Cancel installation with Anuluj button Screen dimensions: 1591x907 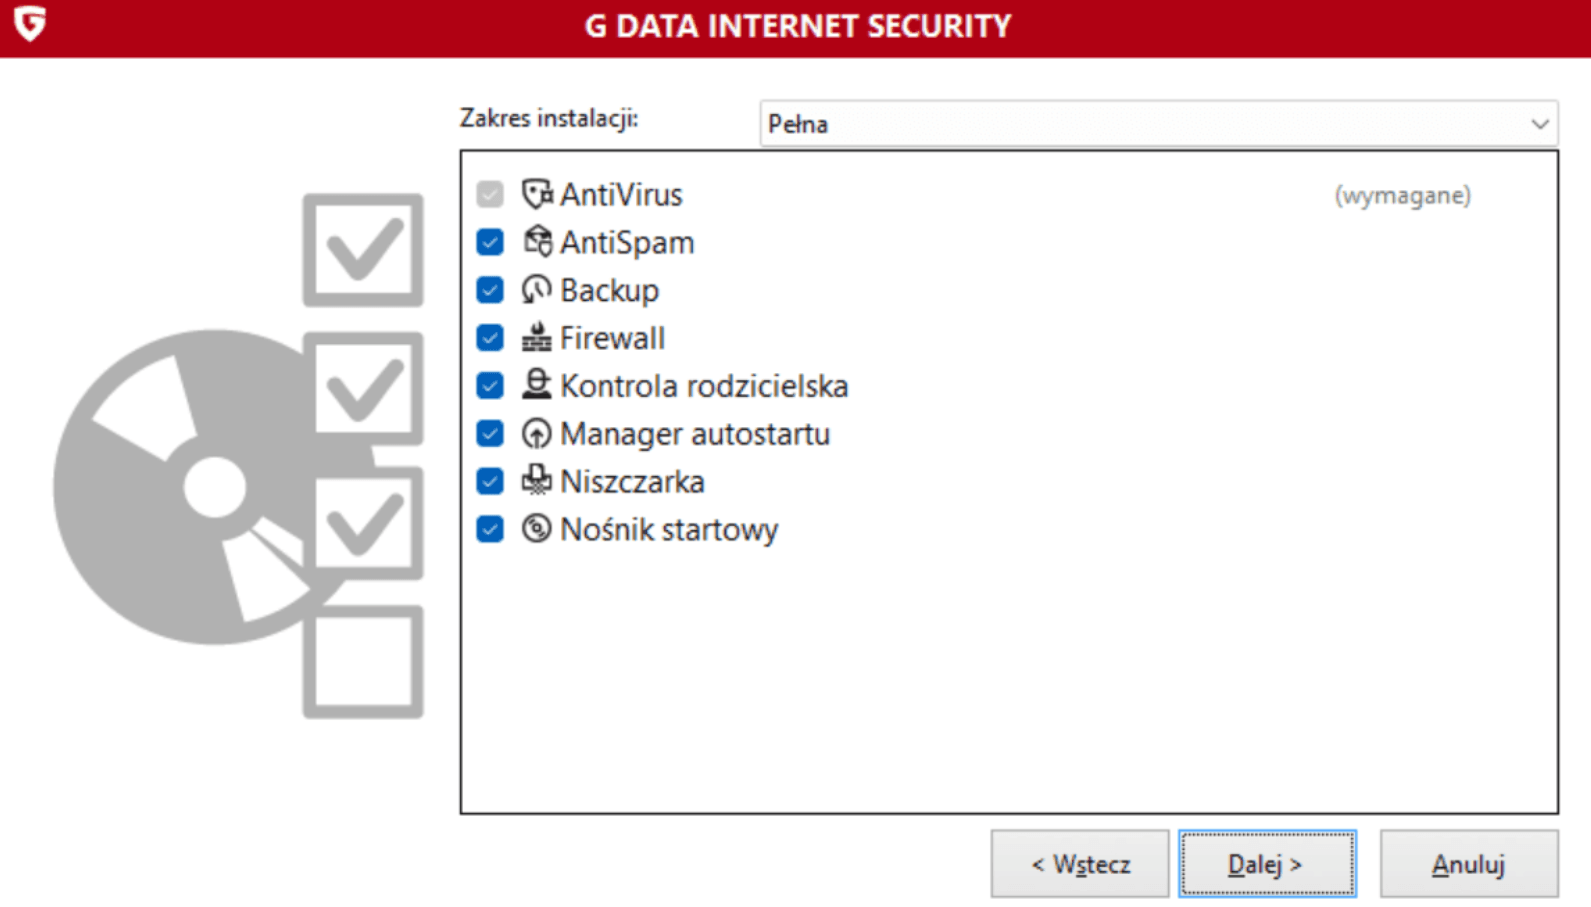[1468, 864]
